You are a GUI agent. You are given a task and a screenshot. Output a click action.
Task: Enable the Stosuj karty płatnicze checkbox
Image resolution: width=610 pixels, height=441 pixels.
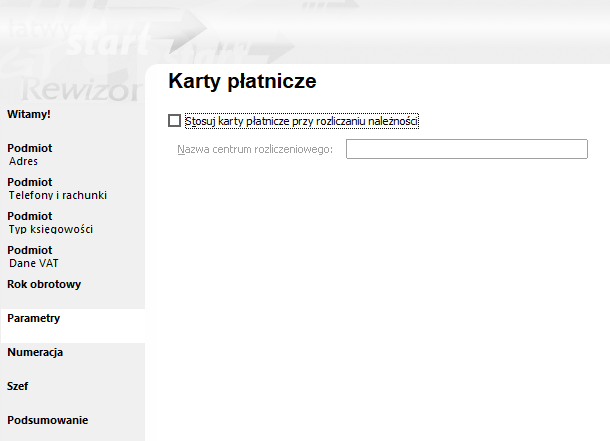[x=174, y=121]
